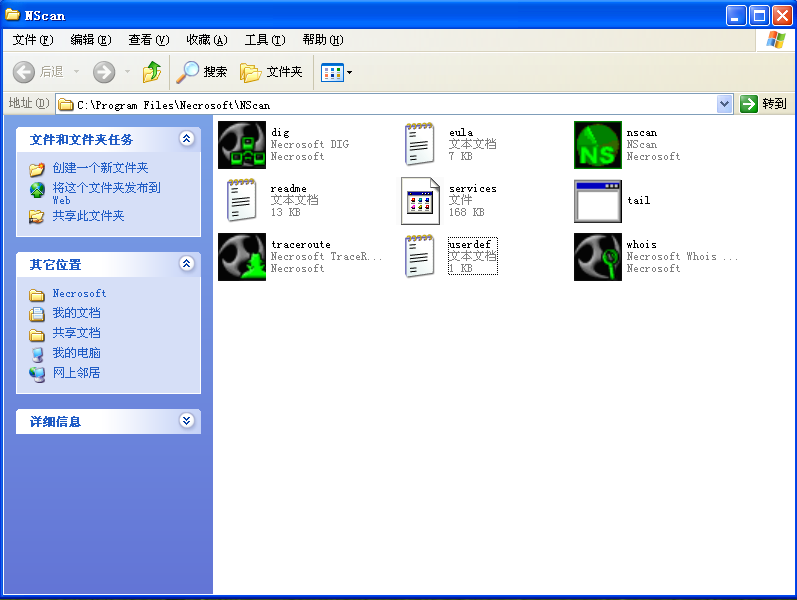
Task: Open Search (搜索) in toolbar
Action: click(202, 72)
